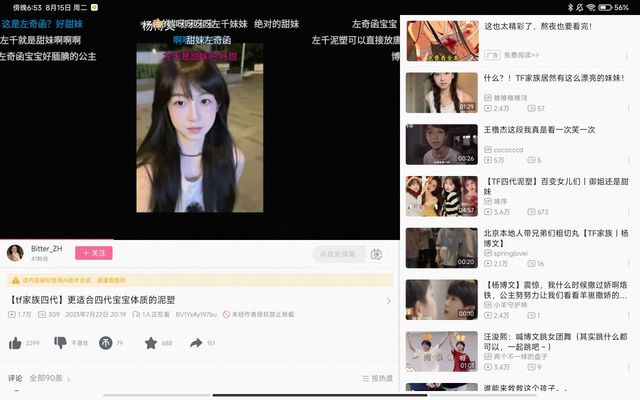This screenshot has width=640, height=400.
Task: Open more menu for 王橹杰这段 video
Action: coord(628,160)
